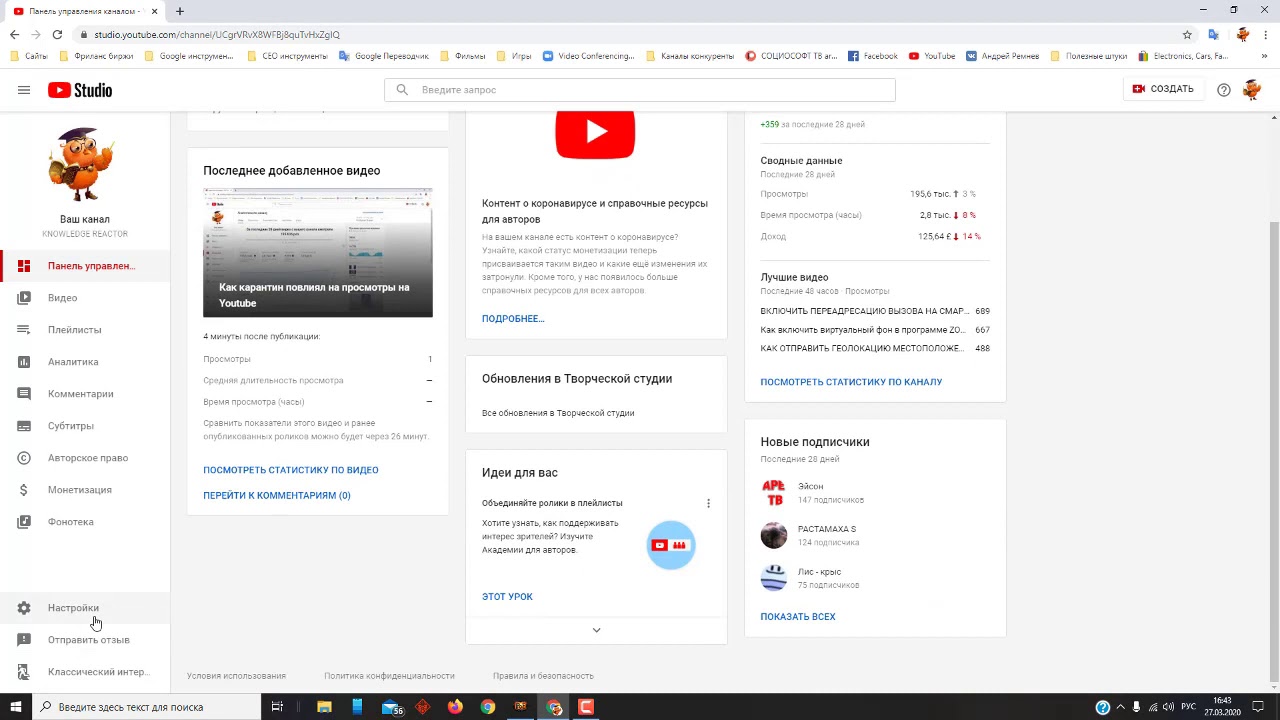This screenshot has width=1280, height=720.
Task: Expand the bookmarks bar overflow chevron
Action: (1265, 56)
